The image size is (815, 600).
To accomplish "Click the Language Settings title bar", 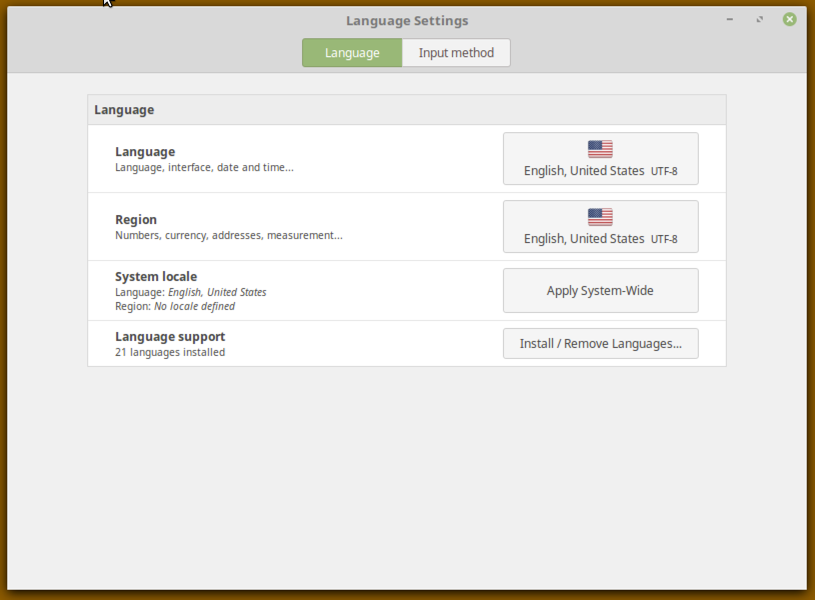I will click(x=407, y=20).
